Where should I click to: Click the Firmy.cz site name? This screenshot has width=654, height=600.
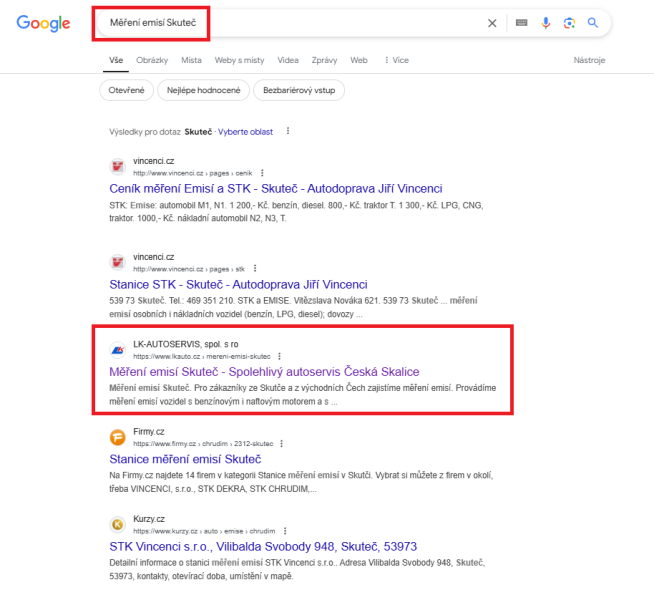[x=149, y=432]
